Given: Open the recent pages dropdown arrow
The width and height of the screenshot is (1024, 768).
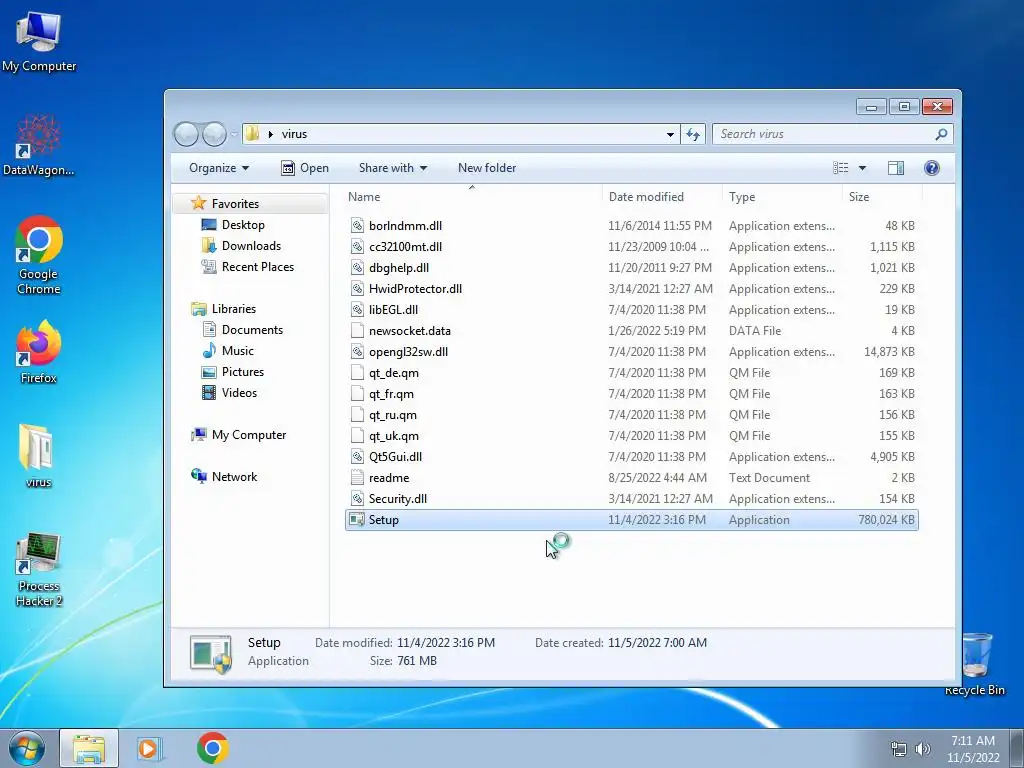Looking at the screenshot, I should [x=234, y=135].
